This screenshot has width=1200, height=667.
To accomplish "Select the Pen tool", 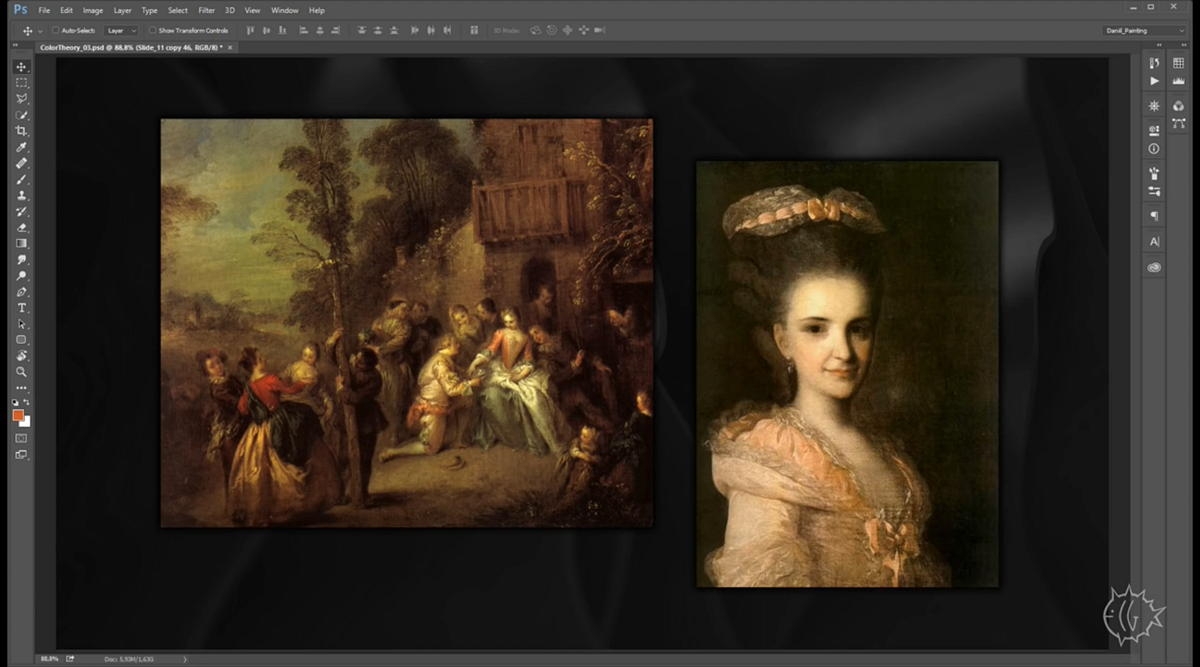I will coord(21,292).
